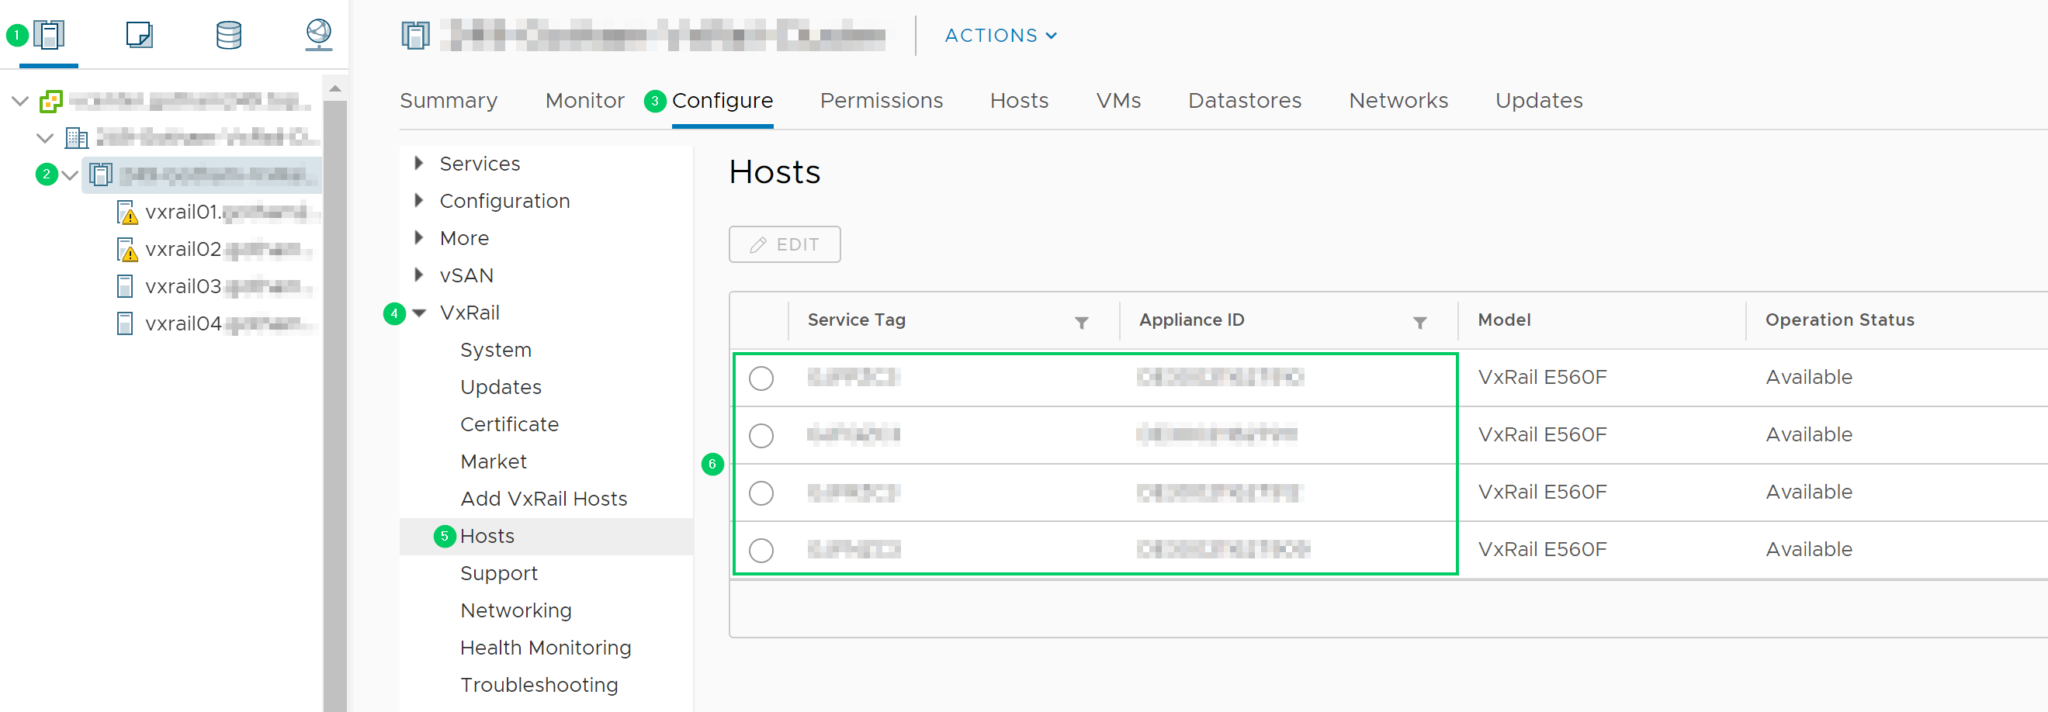
Task: Switch to the Monitor tab
Action: (x=585, y=100)
